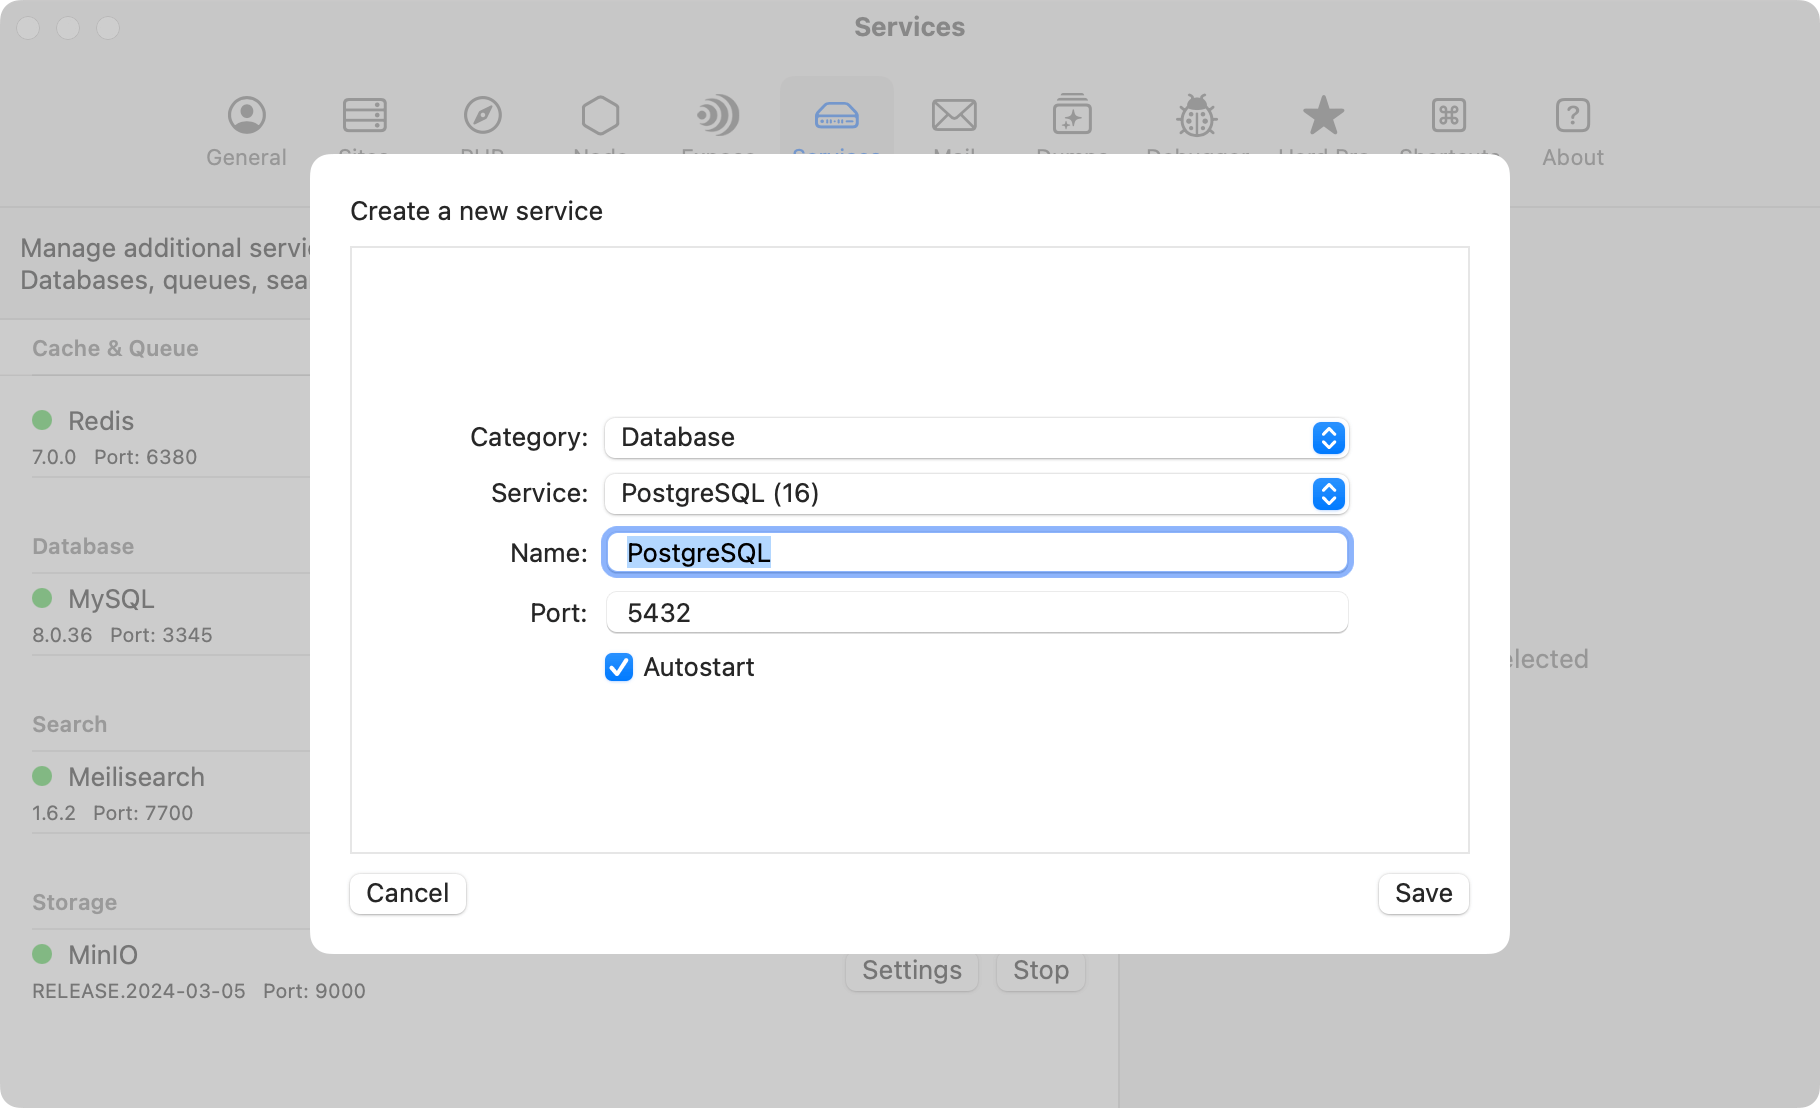The image size is (1820, 1108).
Task: Uncheck the Autostart checkbox
Action: coord(618,667)
